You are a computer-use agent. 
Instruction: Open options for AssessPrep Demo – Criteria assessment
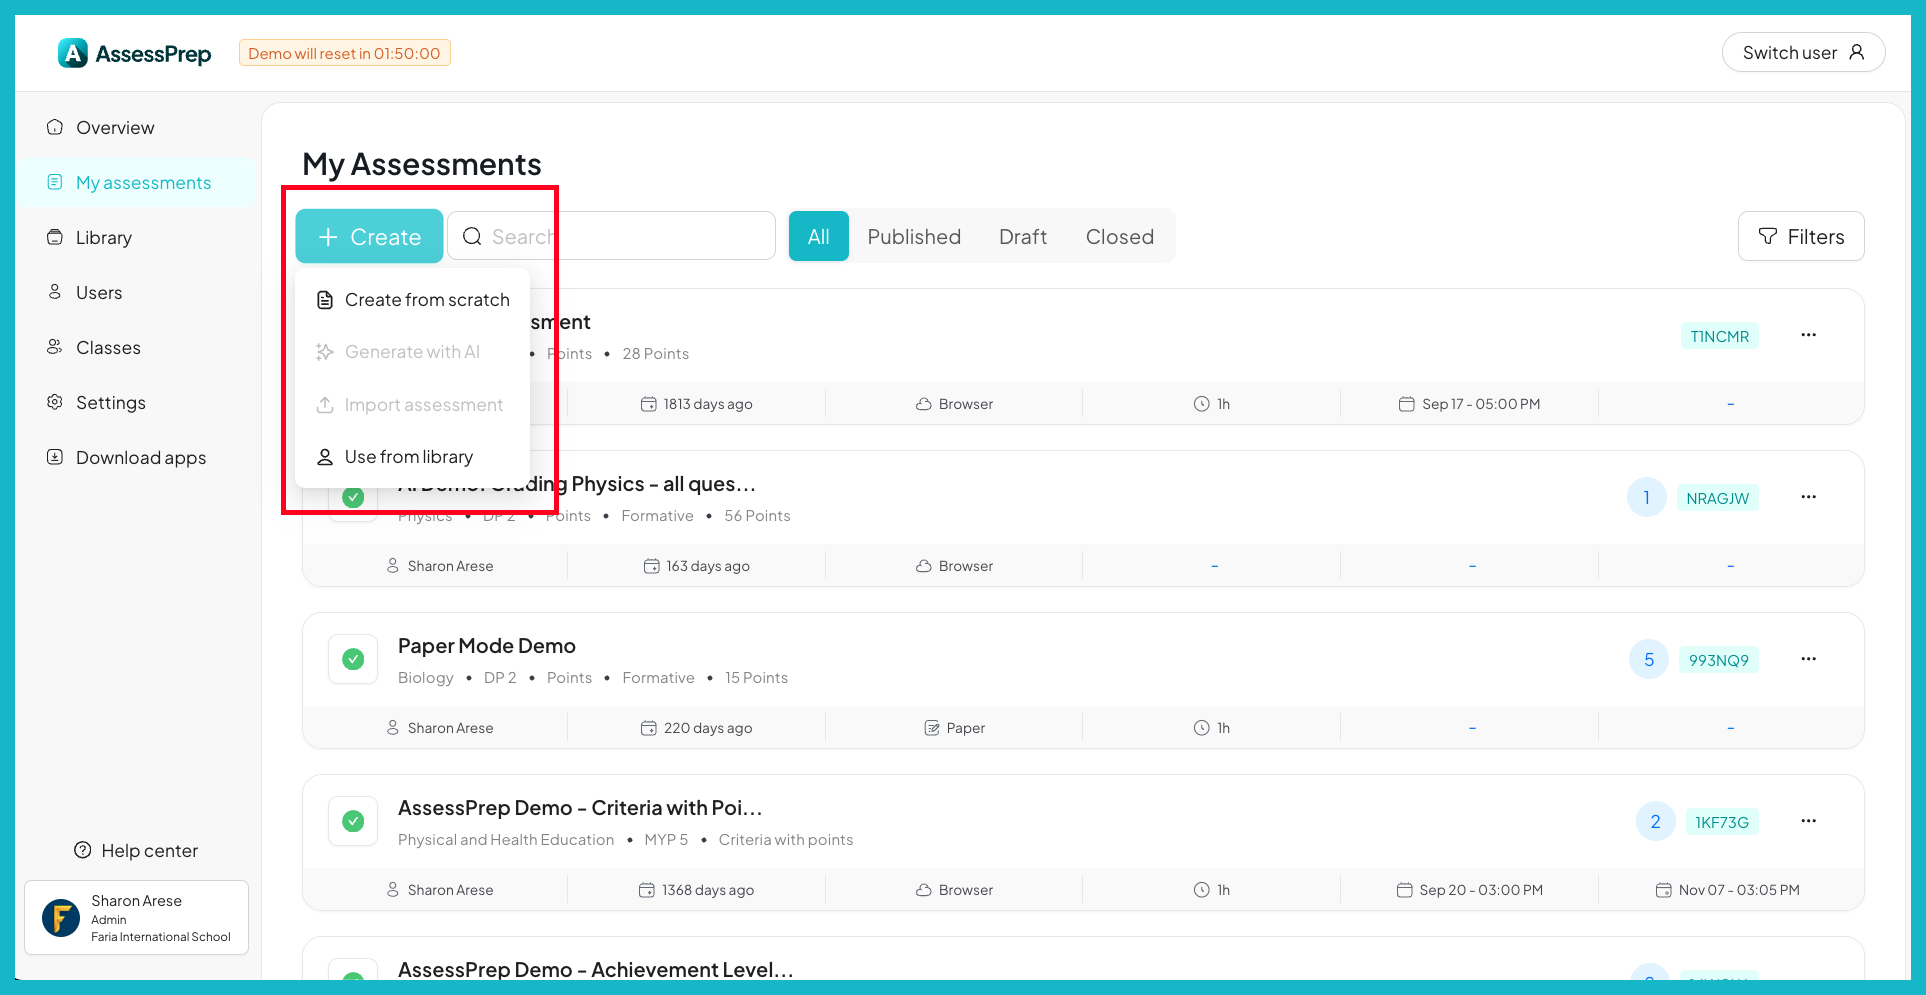pos(1808,821)
